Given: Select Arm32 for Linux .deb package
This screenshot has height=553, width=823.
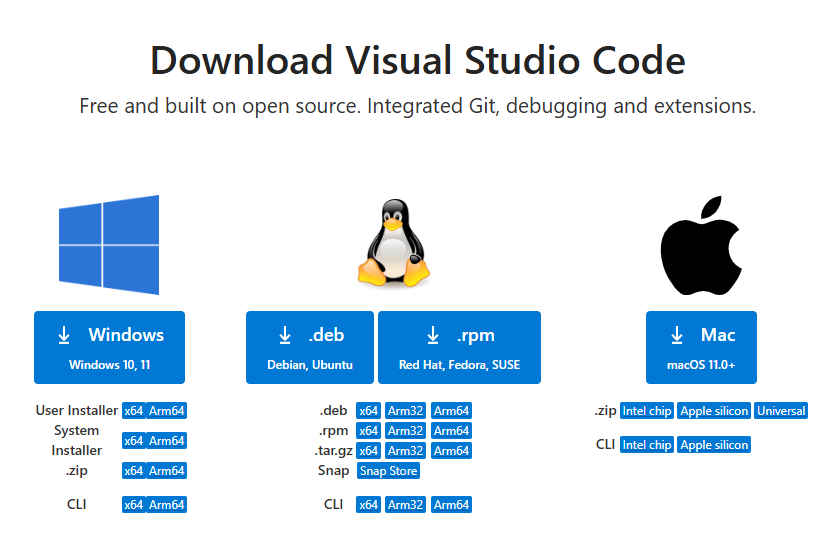Looking at the screenshot, I should coord(405,411).
